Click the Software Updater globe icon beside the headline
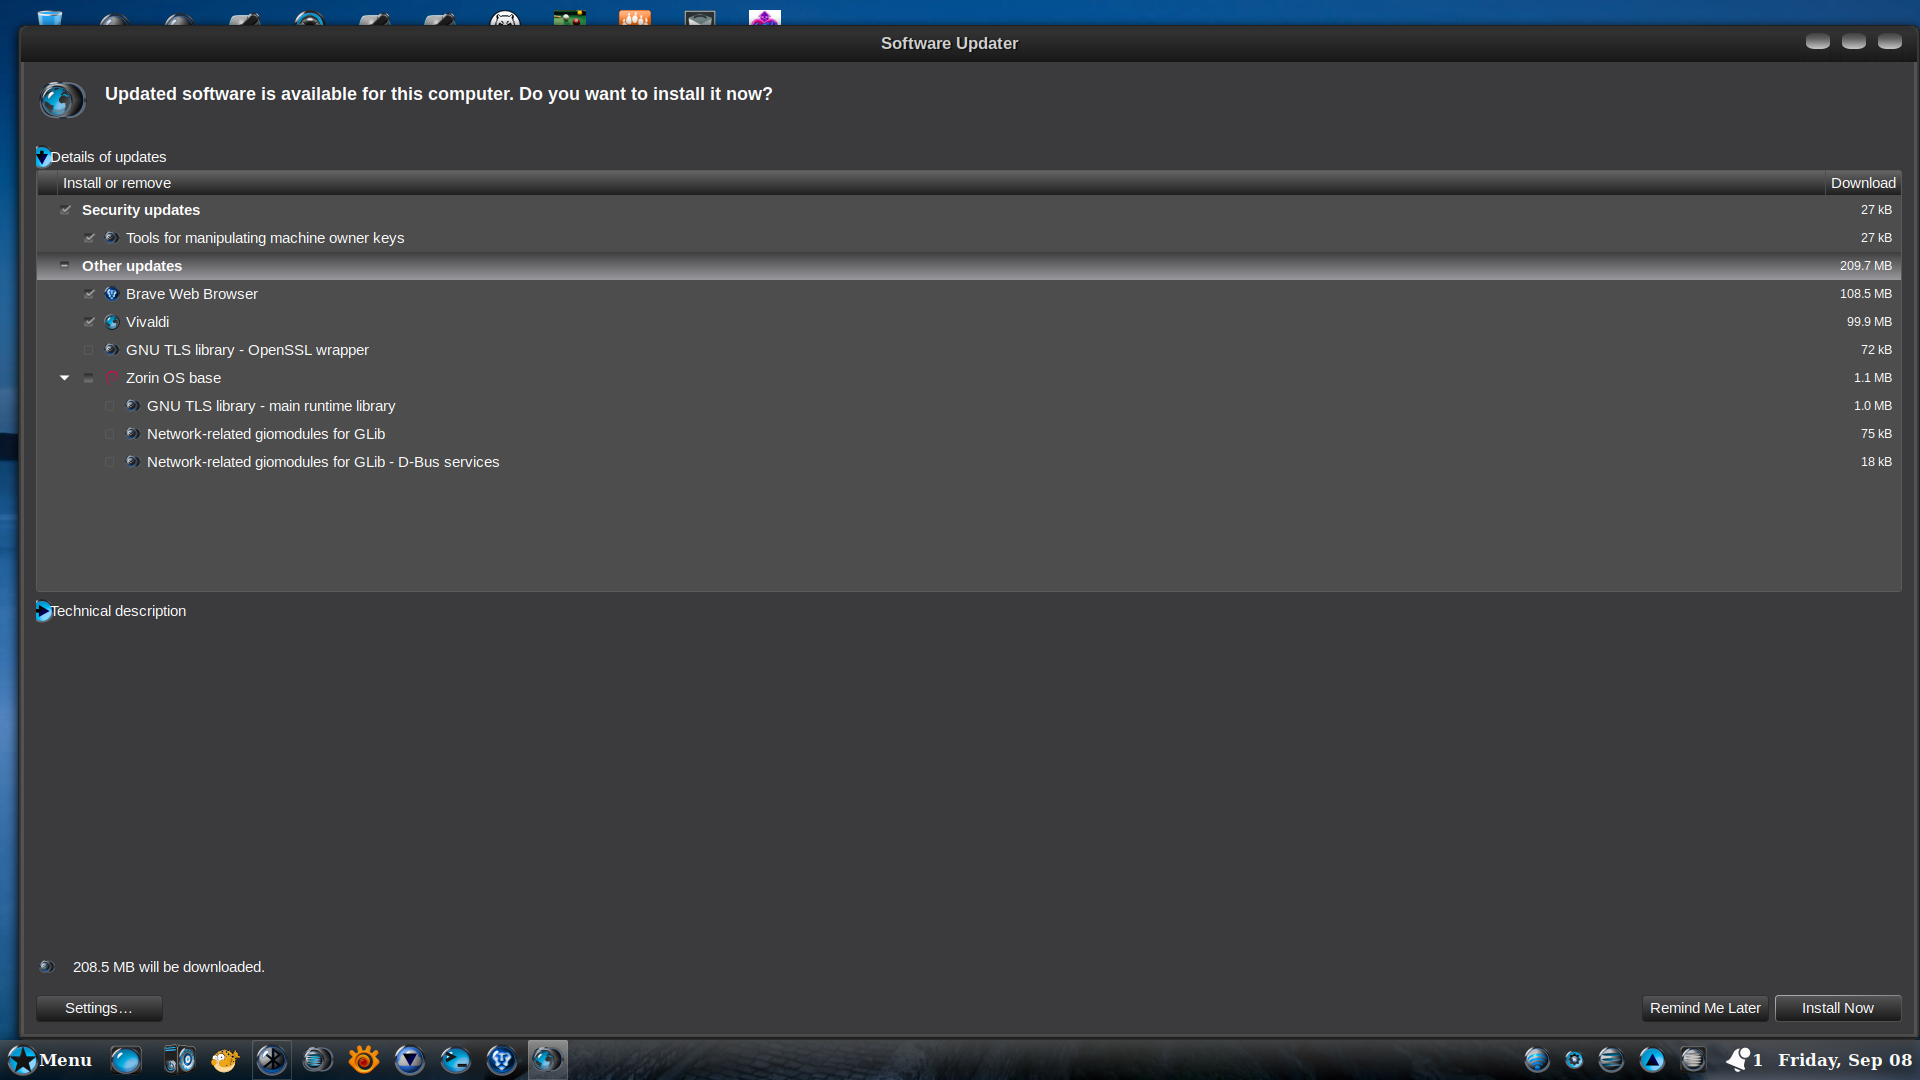This screenshot has width=1920, height=1080. (x=62, y=100)
